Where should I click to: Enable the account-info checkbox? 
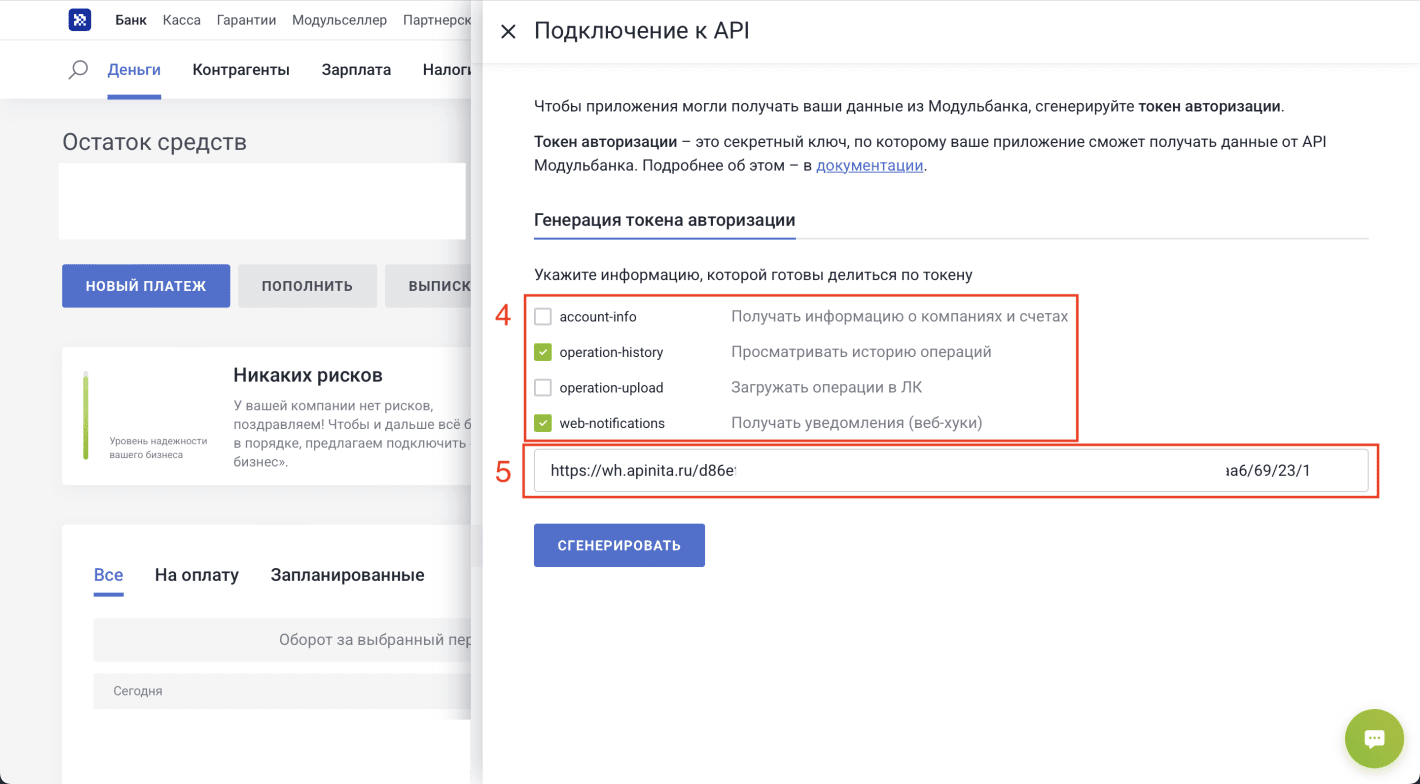(x=543, y=316)
